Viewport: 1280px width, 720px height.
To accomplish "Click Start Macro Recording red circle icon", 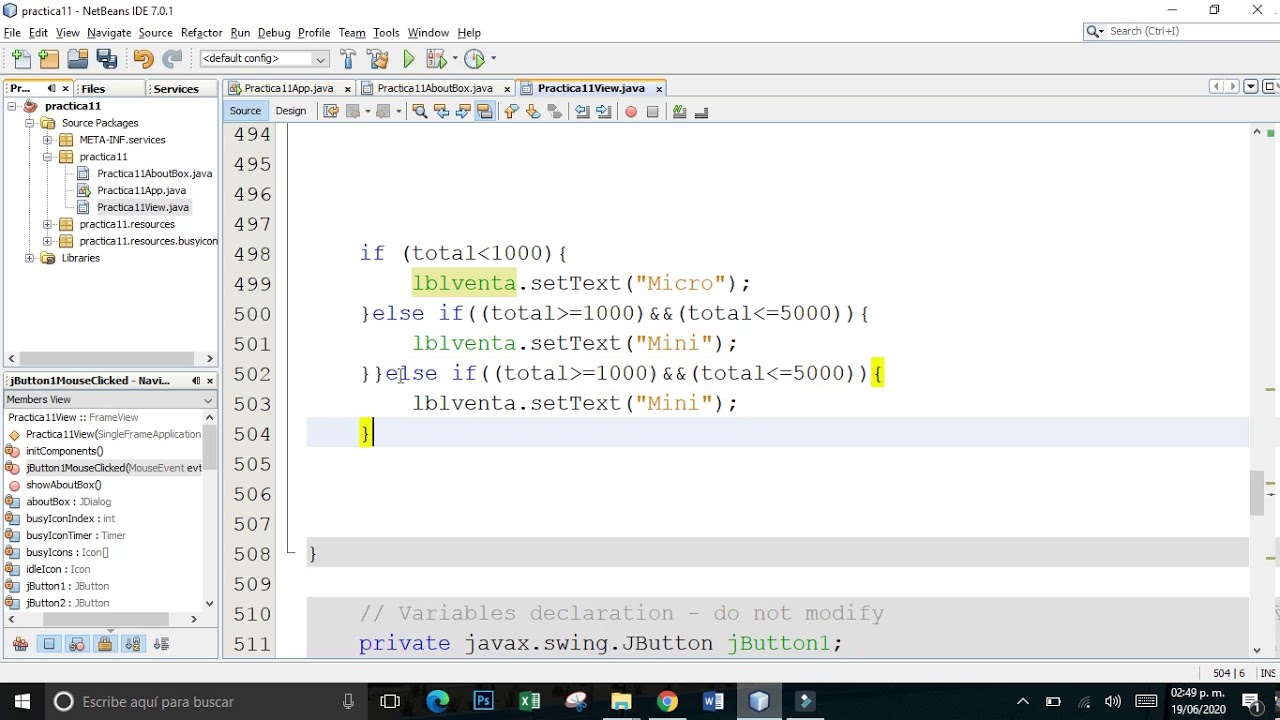I will 631,112.
